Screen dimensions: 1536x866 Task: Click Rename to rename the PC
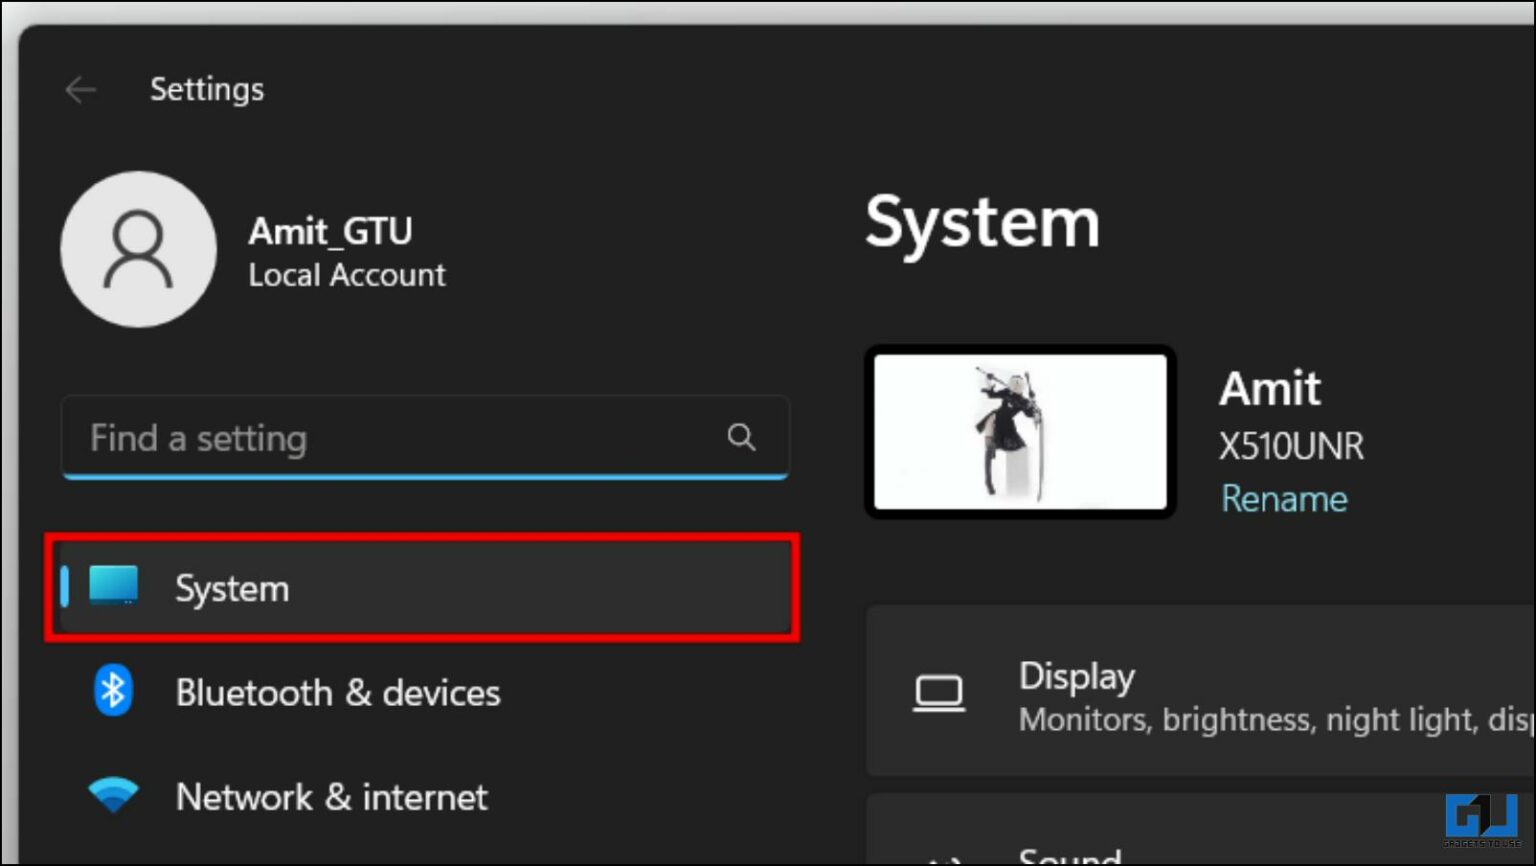point(1283,499)
